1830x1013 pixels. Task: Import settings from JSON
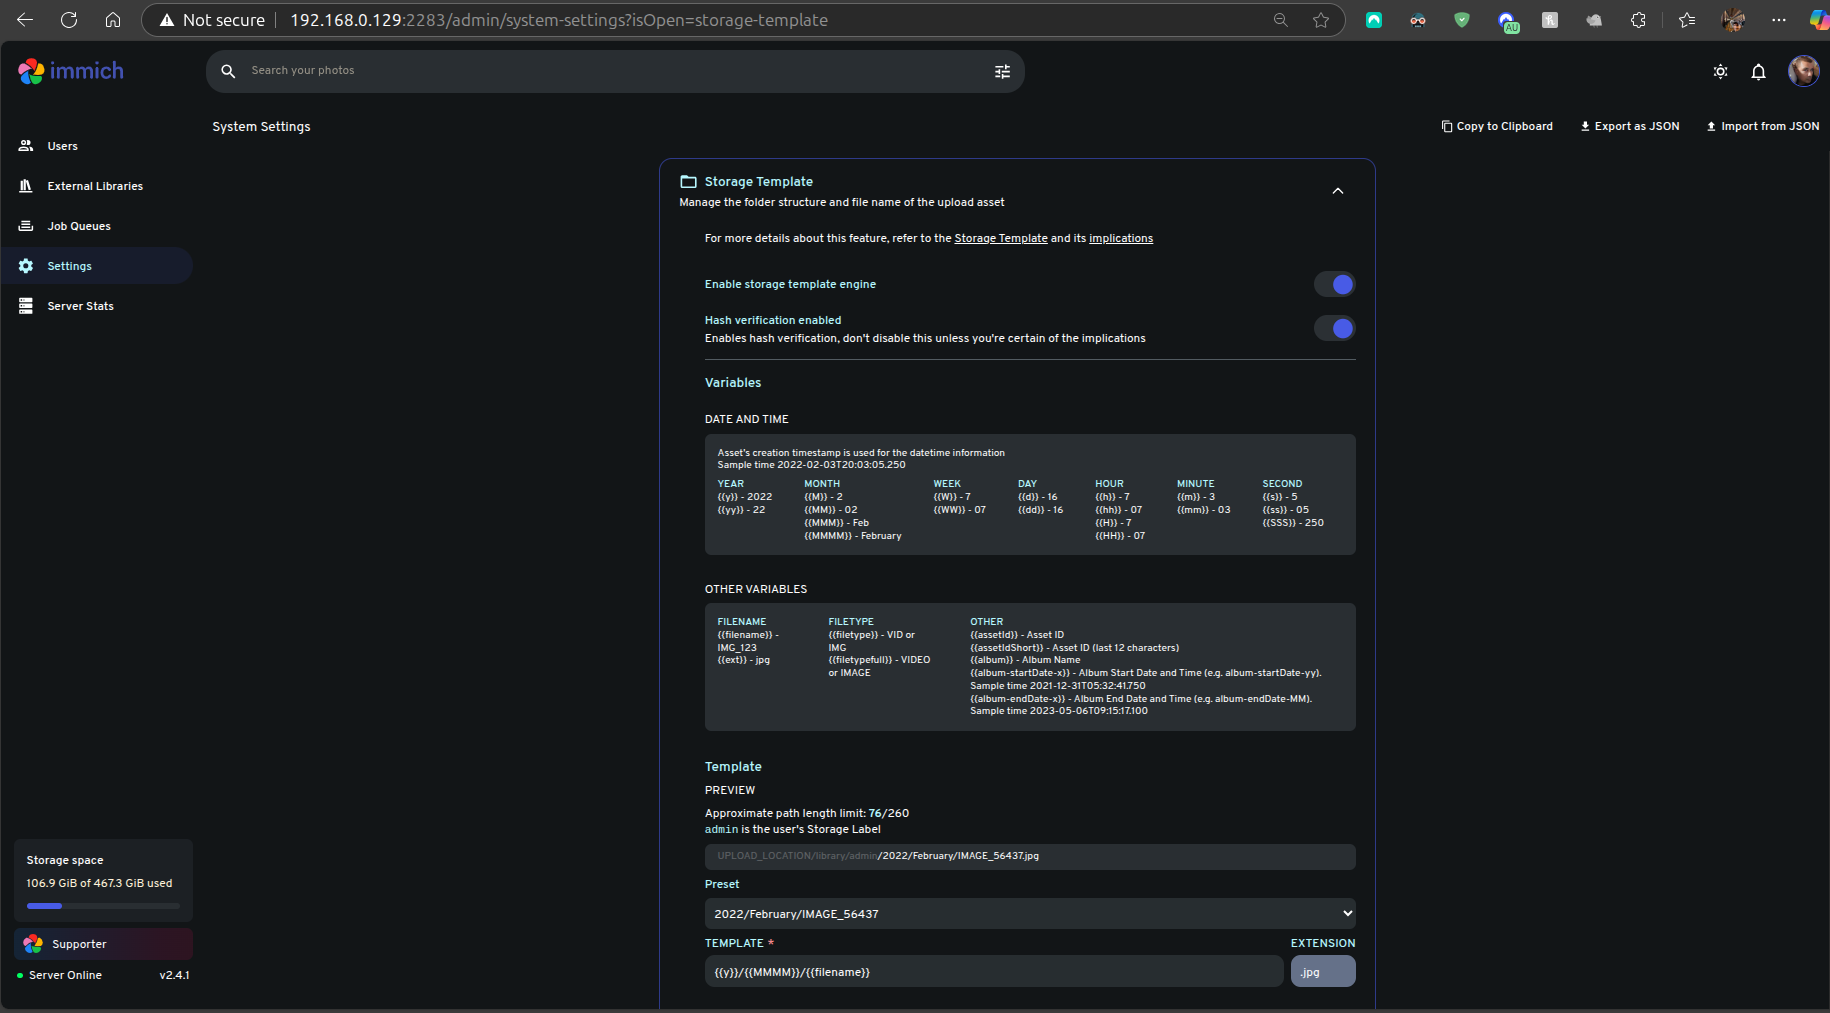coord(1763,126)
